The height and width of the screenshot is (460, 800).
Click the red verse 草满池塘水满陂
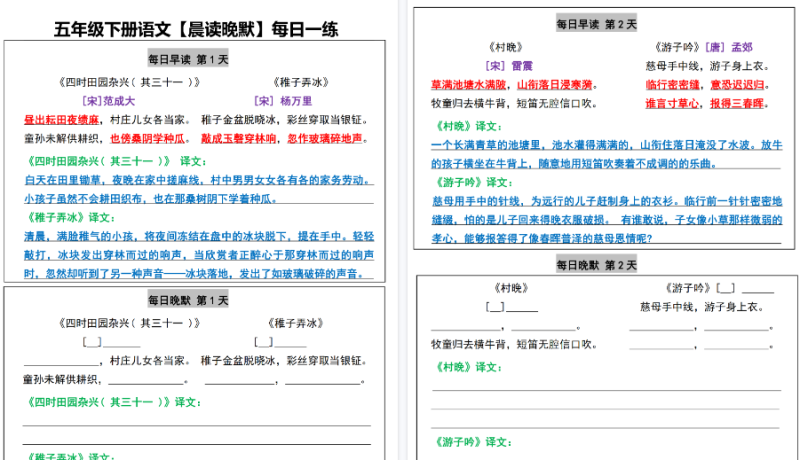click(468, 85)
